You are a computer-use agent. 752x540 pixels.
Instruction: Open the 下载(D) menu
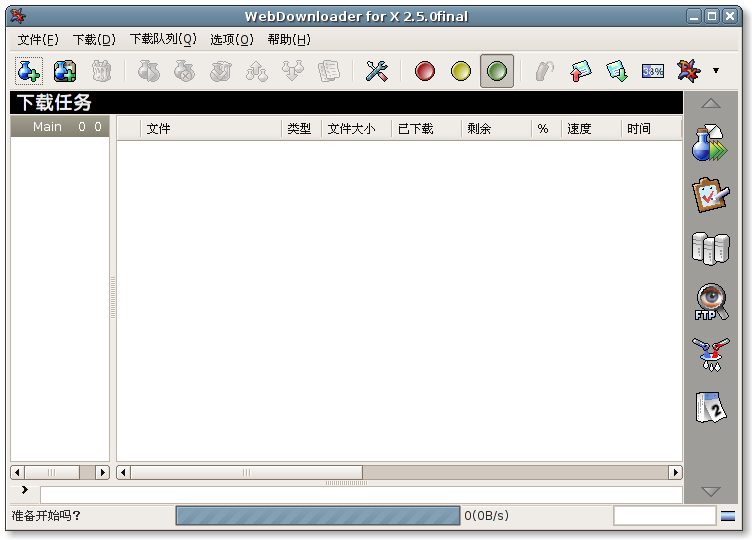[94, 39]
